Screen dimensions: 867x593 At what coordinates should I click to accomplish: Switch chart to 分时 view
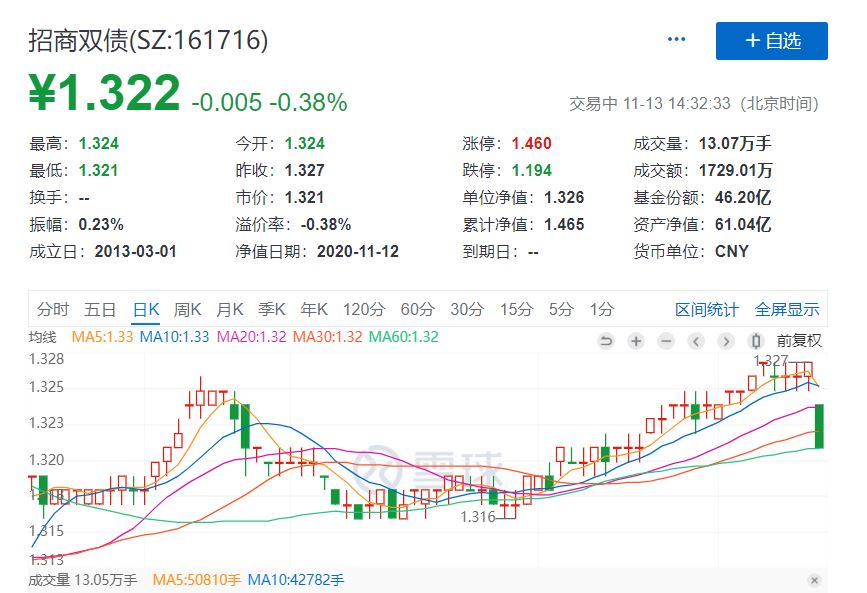pos(53,309)
